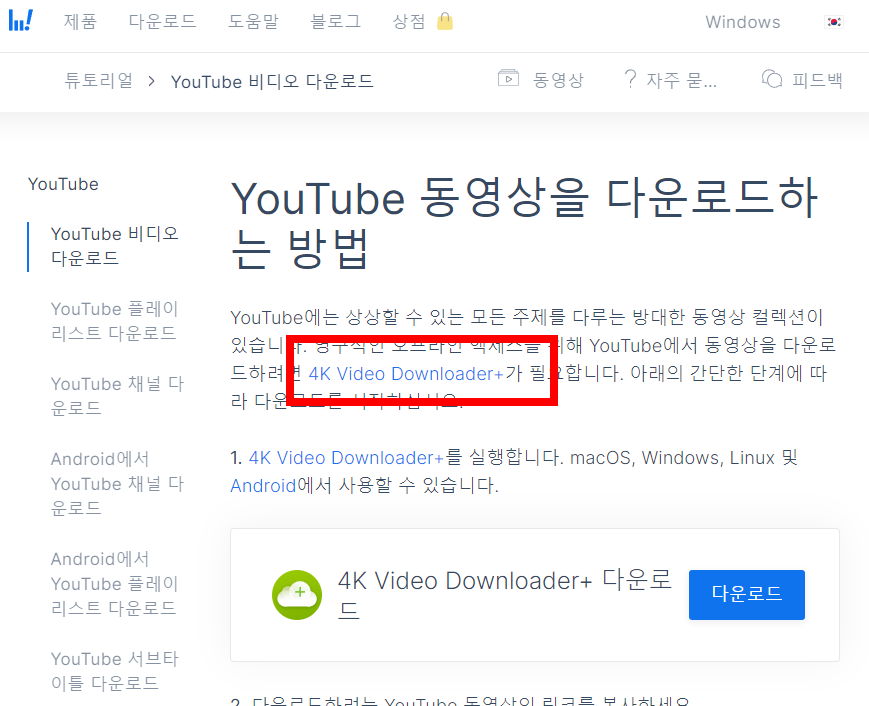Click the highlighted 4K Video Downloader+ link
The image size is (869, 706).
pyautogui.click(x=405, y=373)
